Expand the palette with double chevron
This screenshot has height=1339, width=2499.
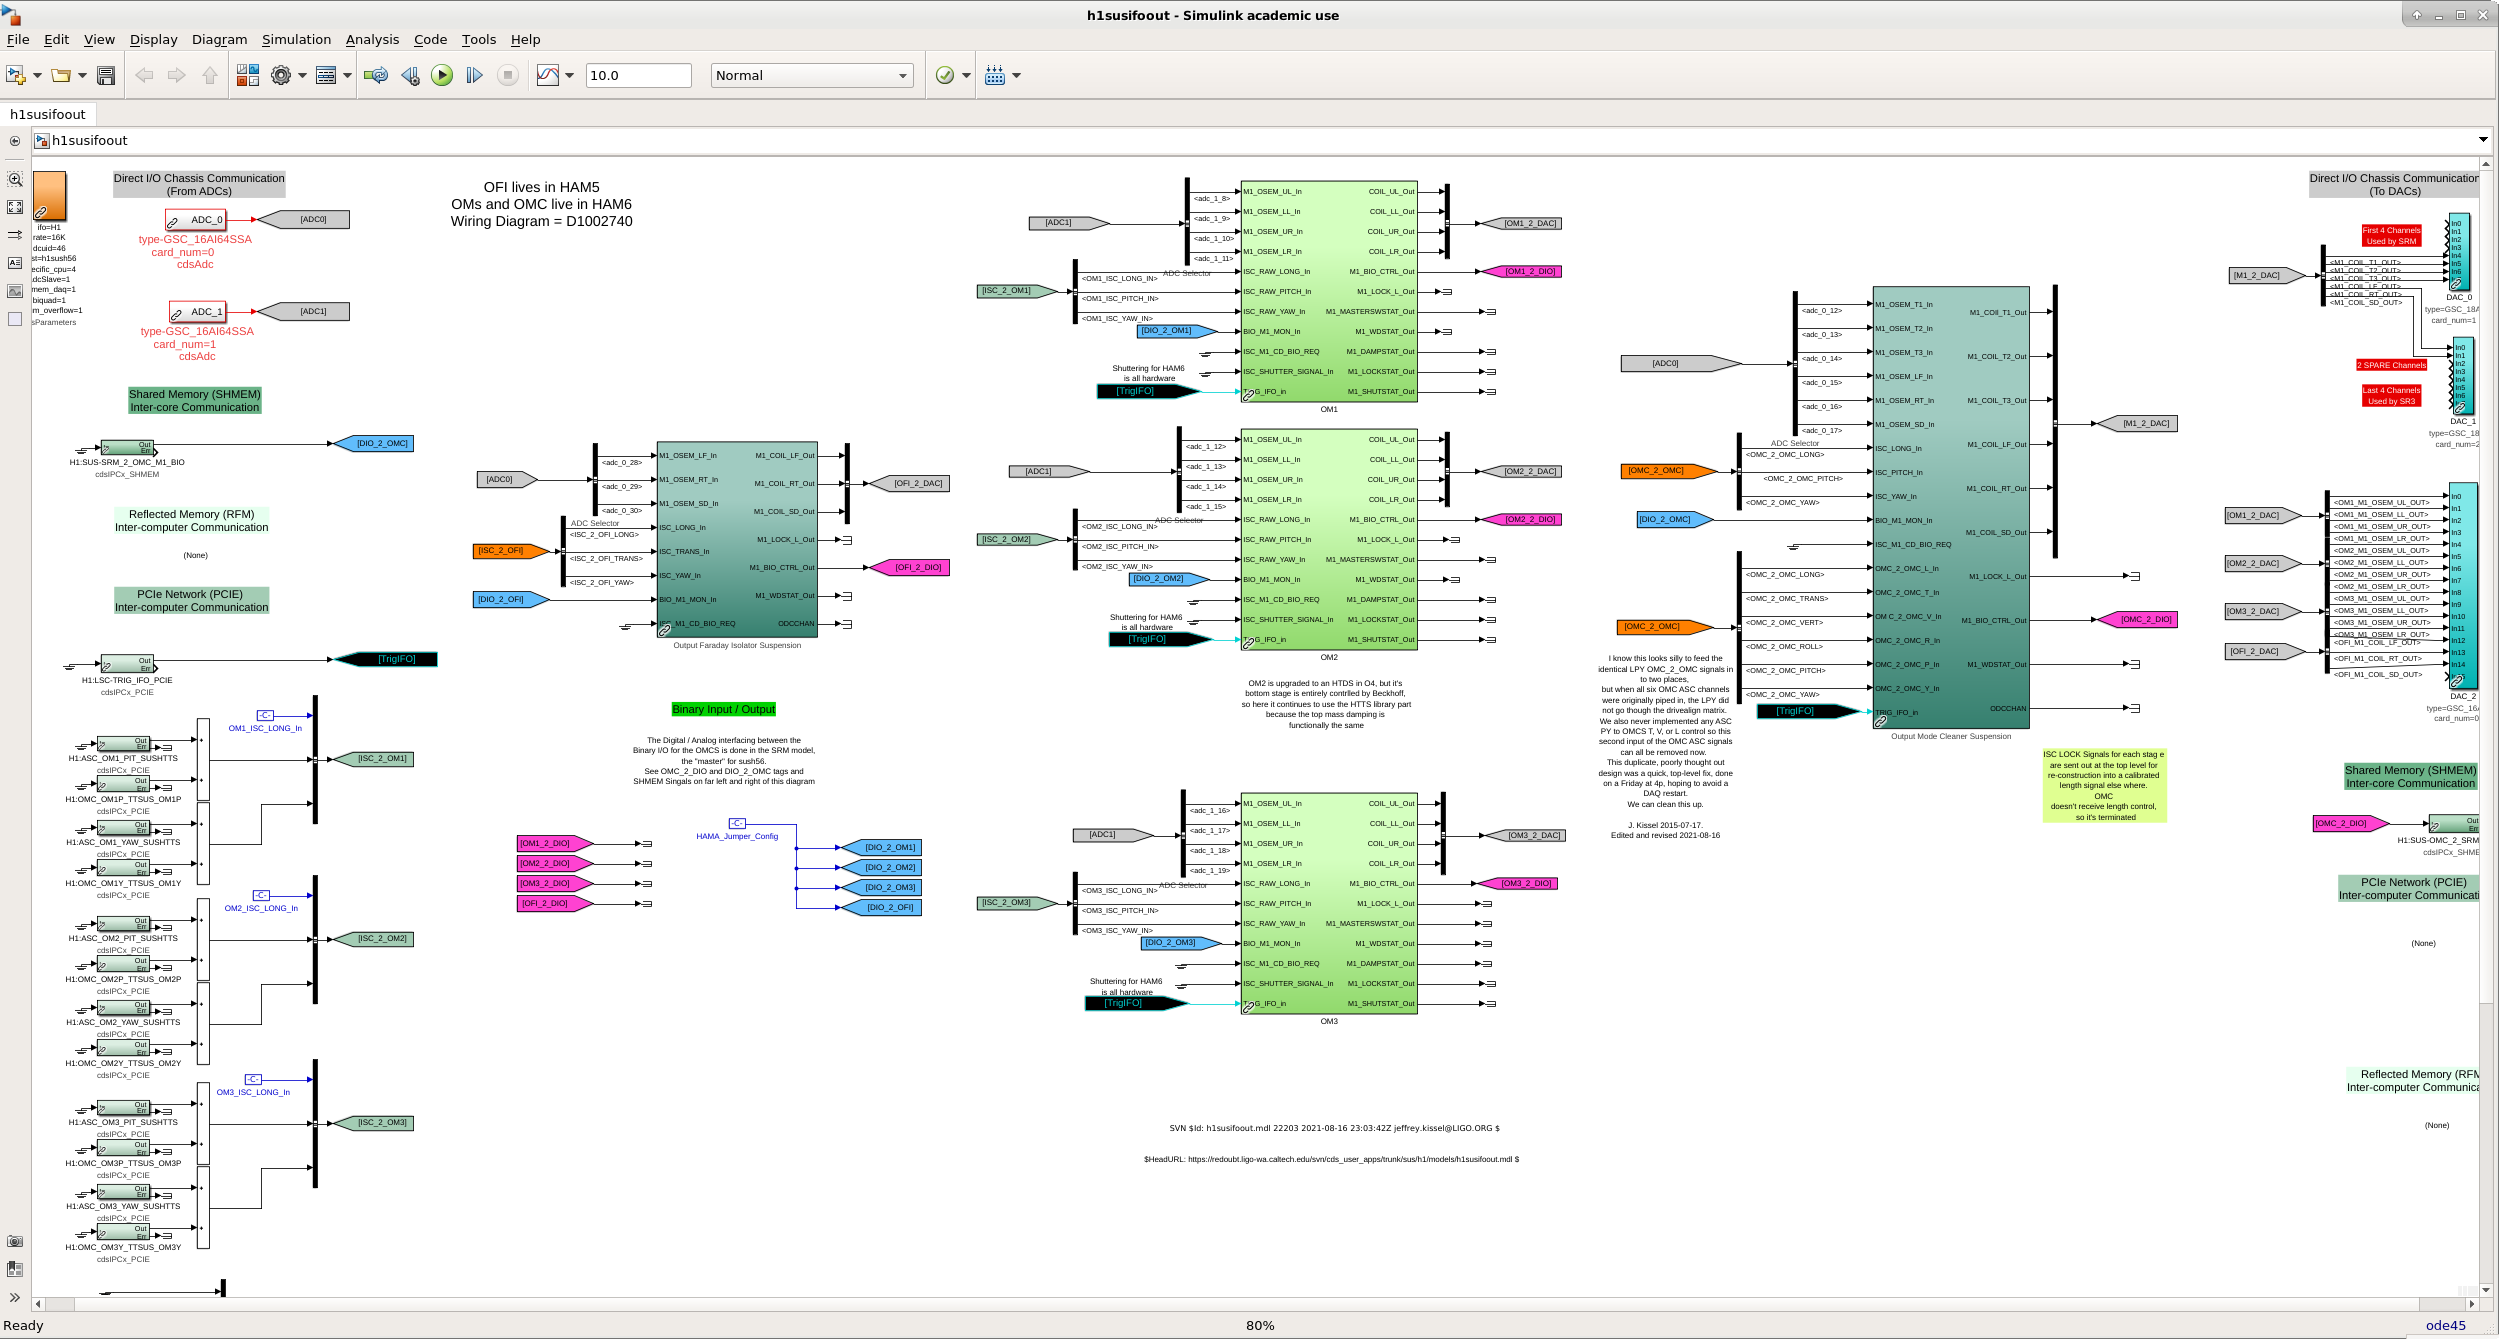coord(15,1298)
